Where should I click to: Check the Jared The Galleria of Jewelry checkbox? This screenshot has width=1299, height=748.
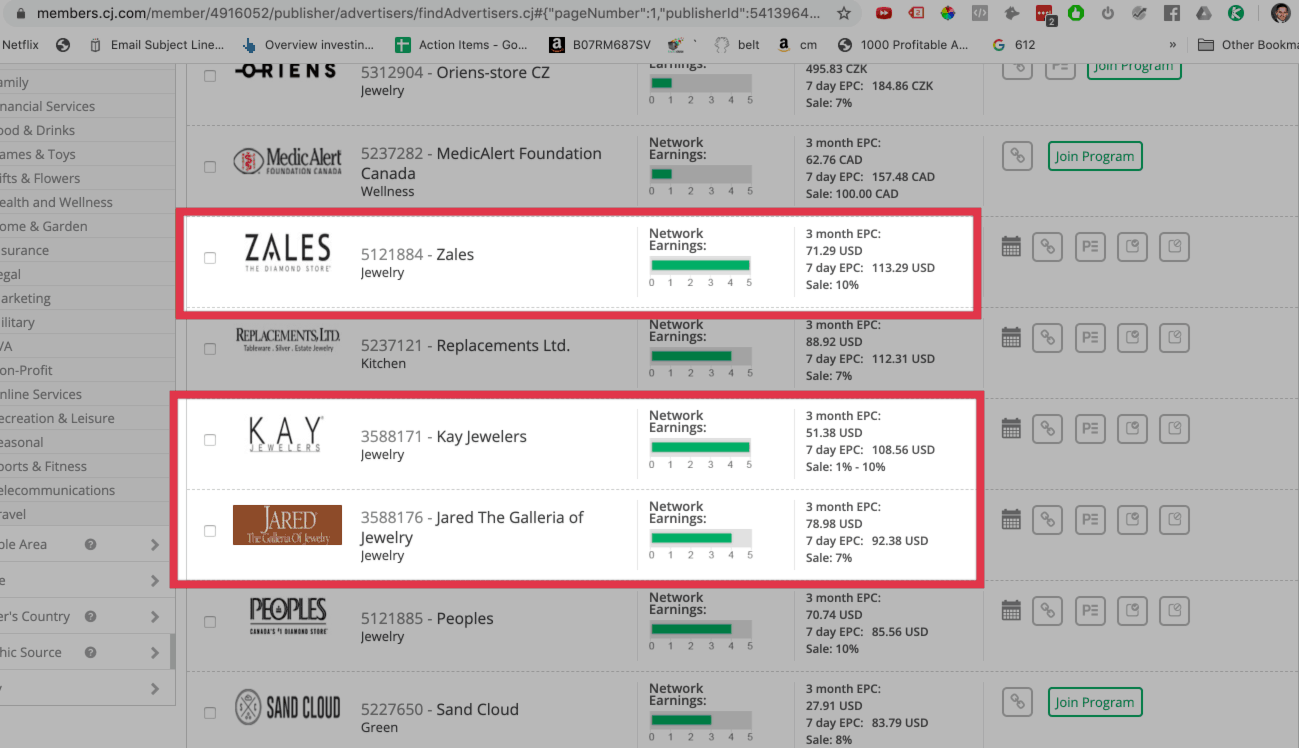click(210, 531)
